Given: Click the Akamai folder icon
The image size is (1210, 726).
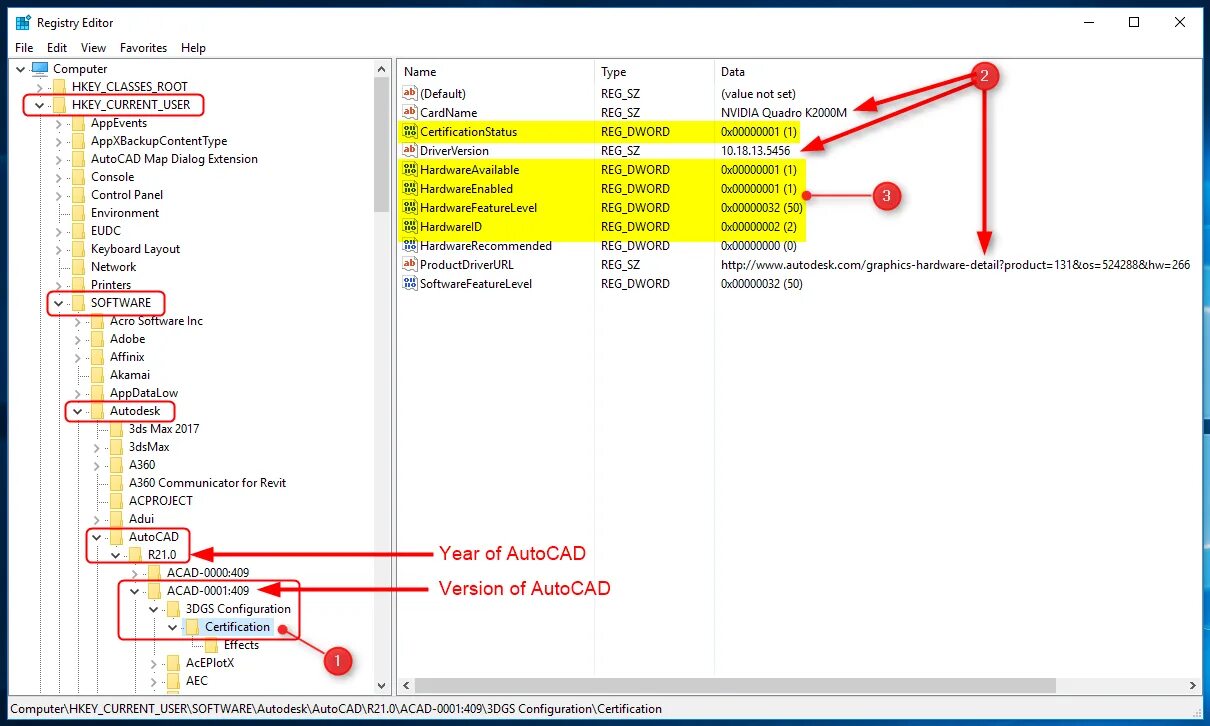Looking at the screenshot, I should coord(98,375).
